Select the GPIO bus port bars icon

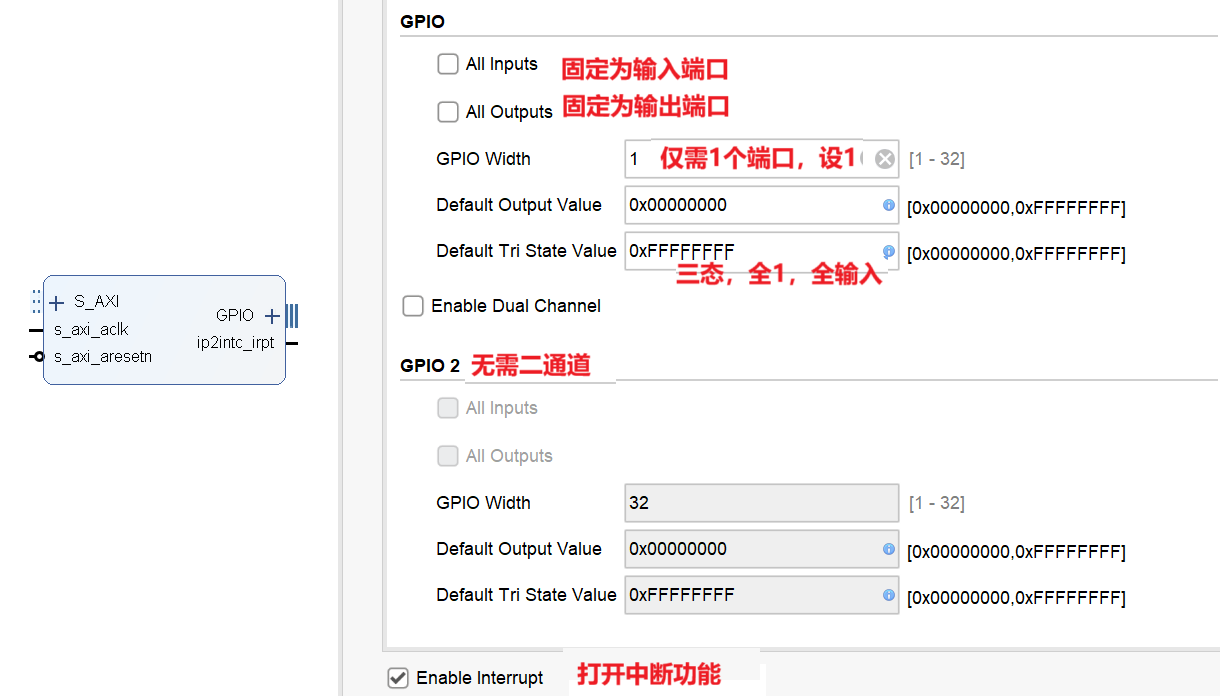[291, 316]
